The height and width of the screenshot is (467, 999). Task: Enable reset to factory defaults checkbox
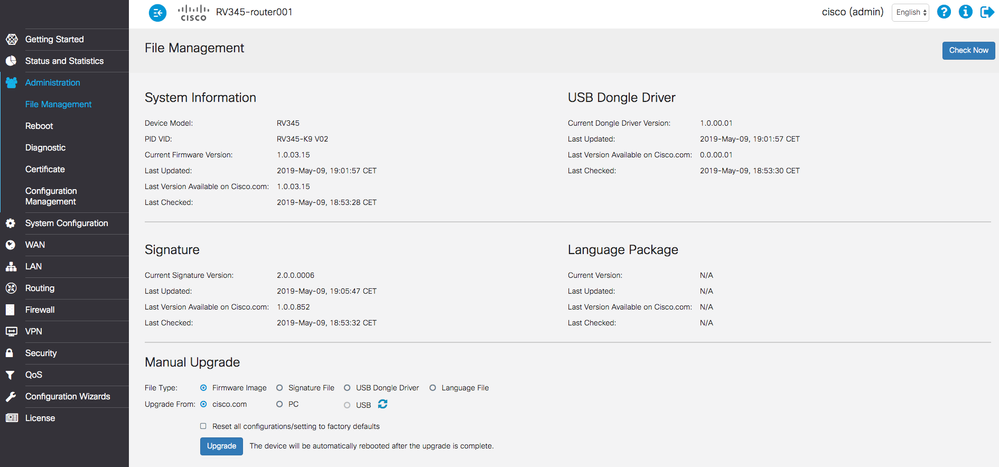click(x=203, y=426)
